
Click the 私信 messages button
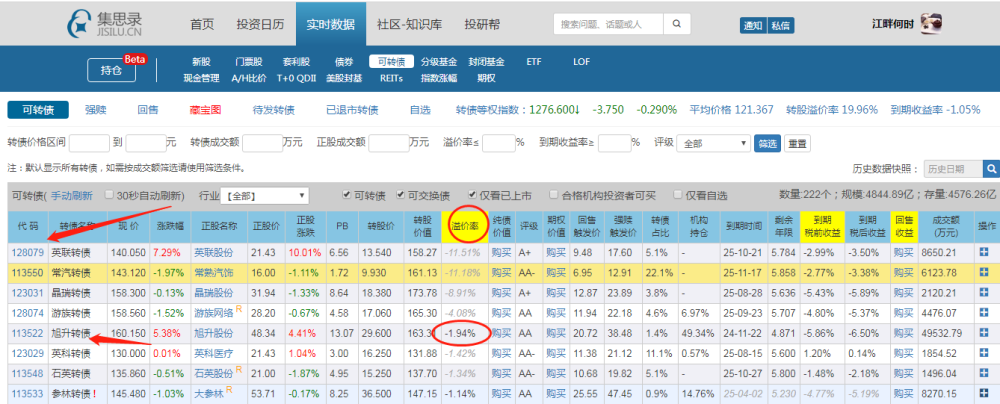tap(780, 26)
